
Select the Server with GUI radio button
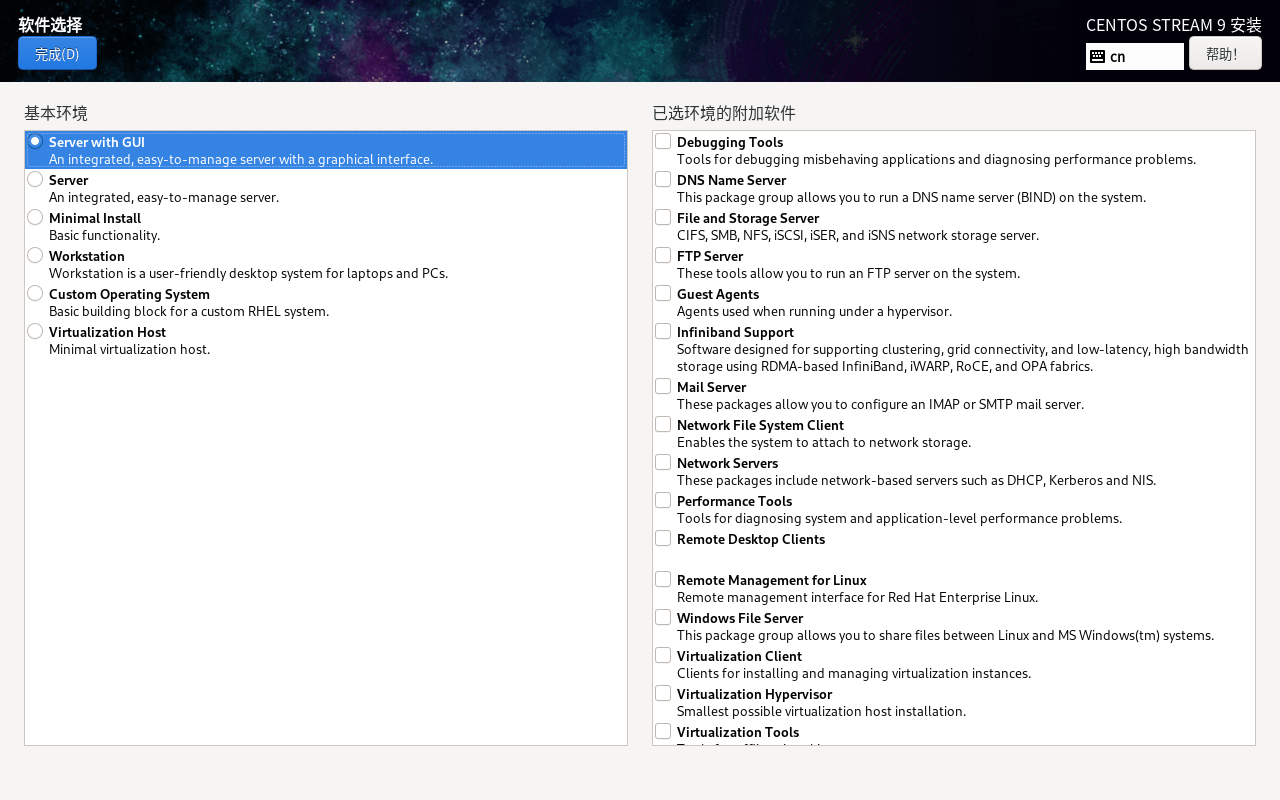pos(35,141)
